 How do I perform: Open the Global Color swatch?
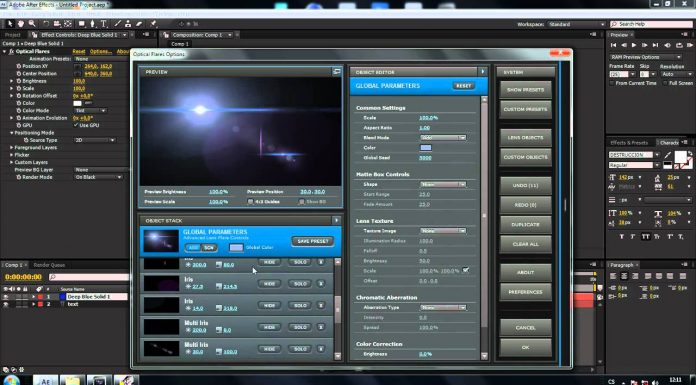click(236, 248)
